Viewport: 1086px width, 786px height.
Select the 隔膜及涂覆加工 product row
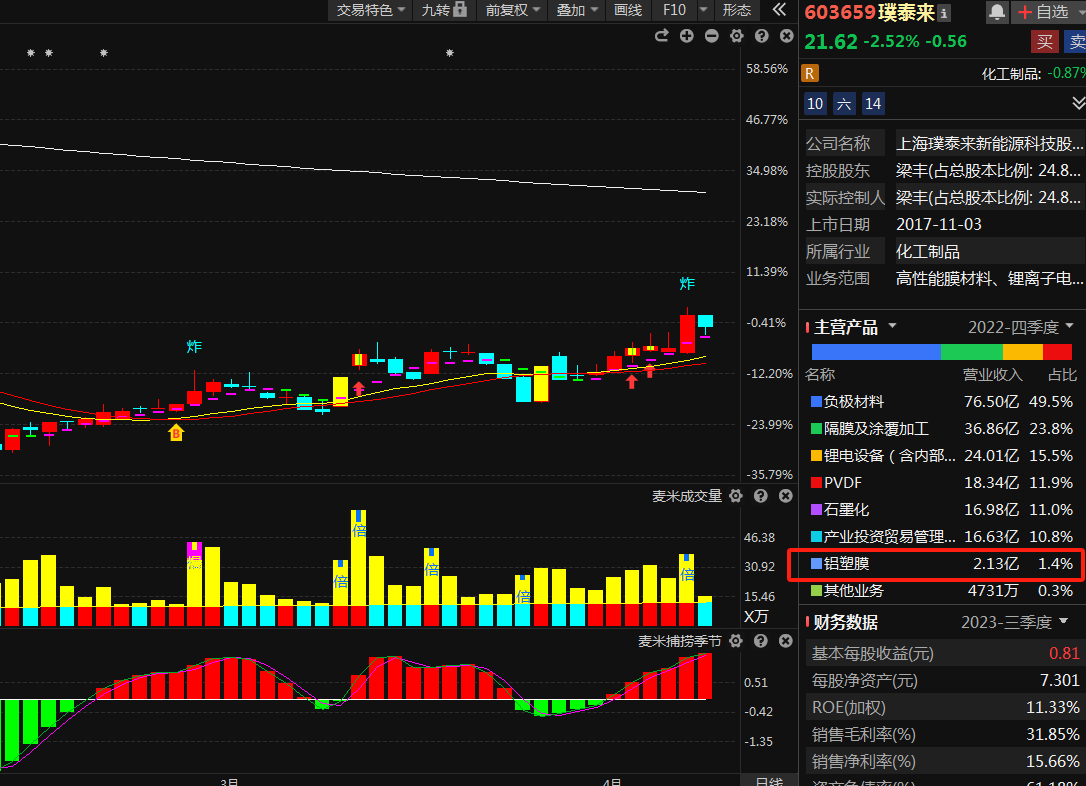coord(942,429)
